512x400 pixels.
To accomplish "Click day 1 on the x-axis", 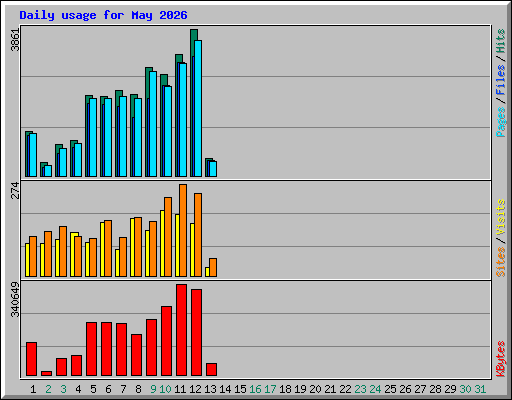I will (33, 389).
